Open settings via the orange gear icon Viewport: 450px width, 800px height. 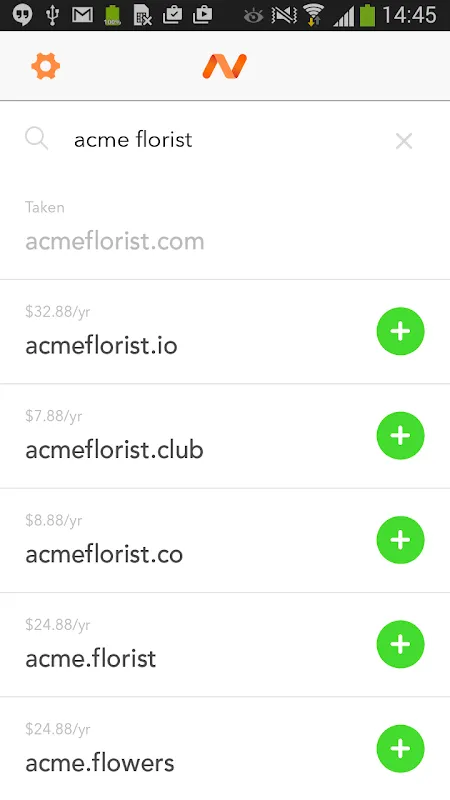click(x=45, y=66)
